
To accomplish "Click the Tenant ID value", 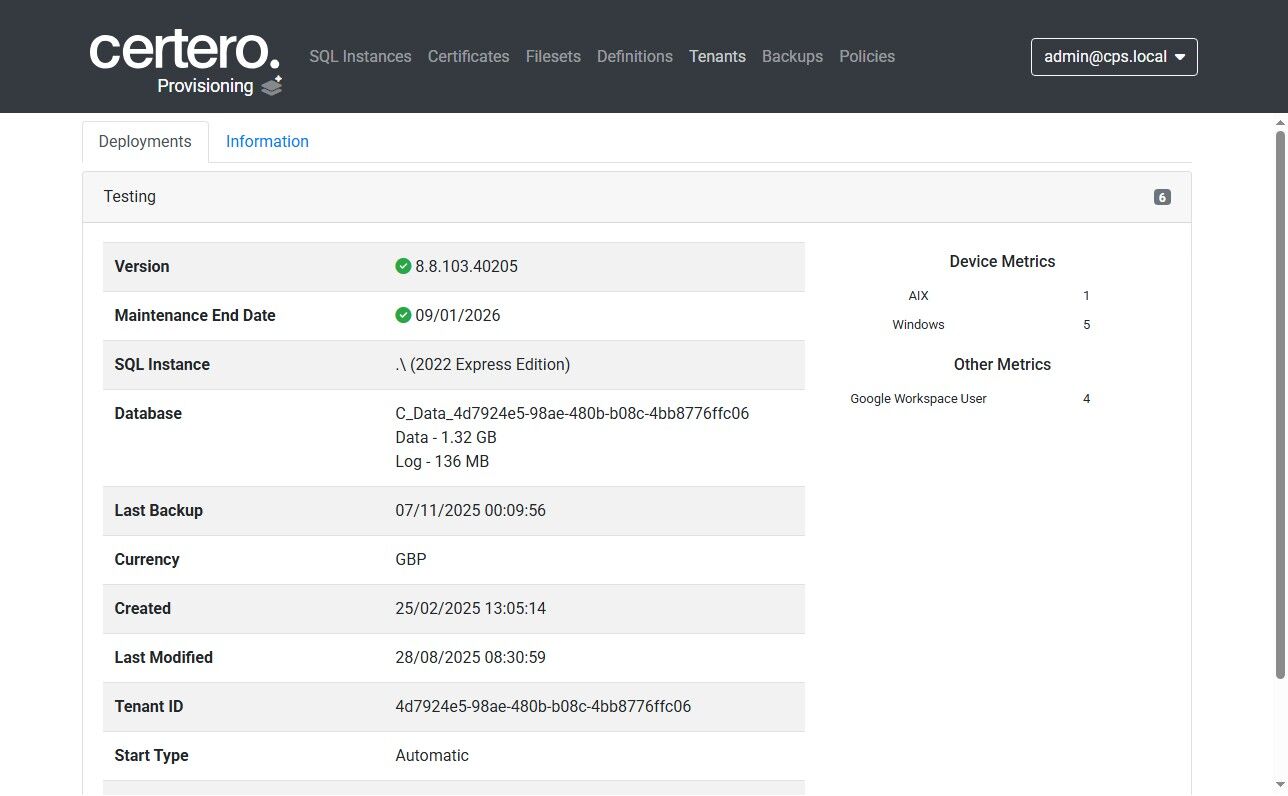I will (x=543, y=706).
